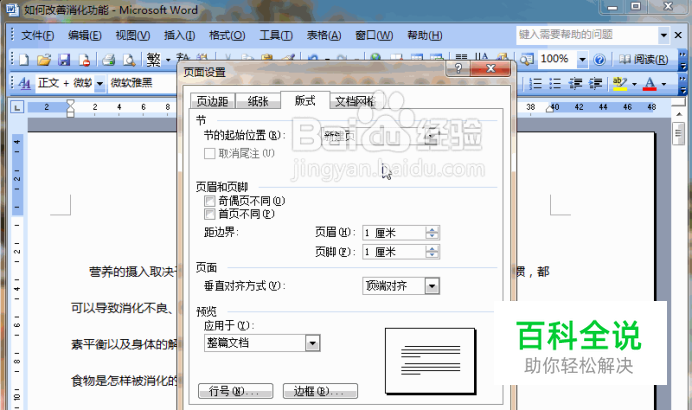The width and height of the screenshot is (692, 410).
Task: Open the style 正文 dropdown arrow
Action: pos(100,83)
